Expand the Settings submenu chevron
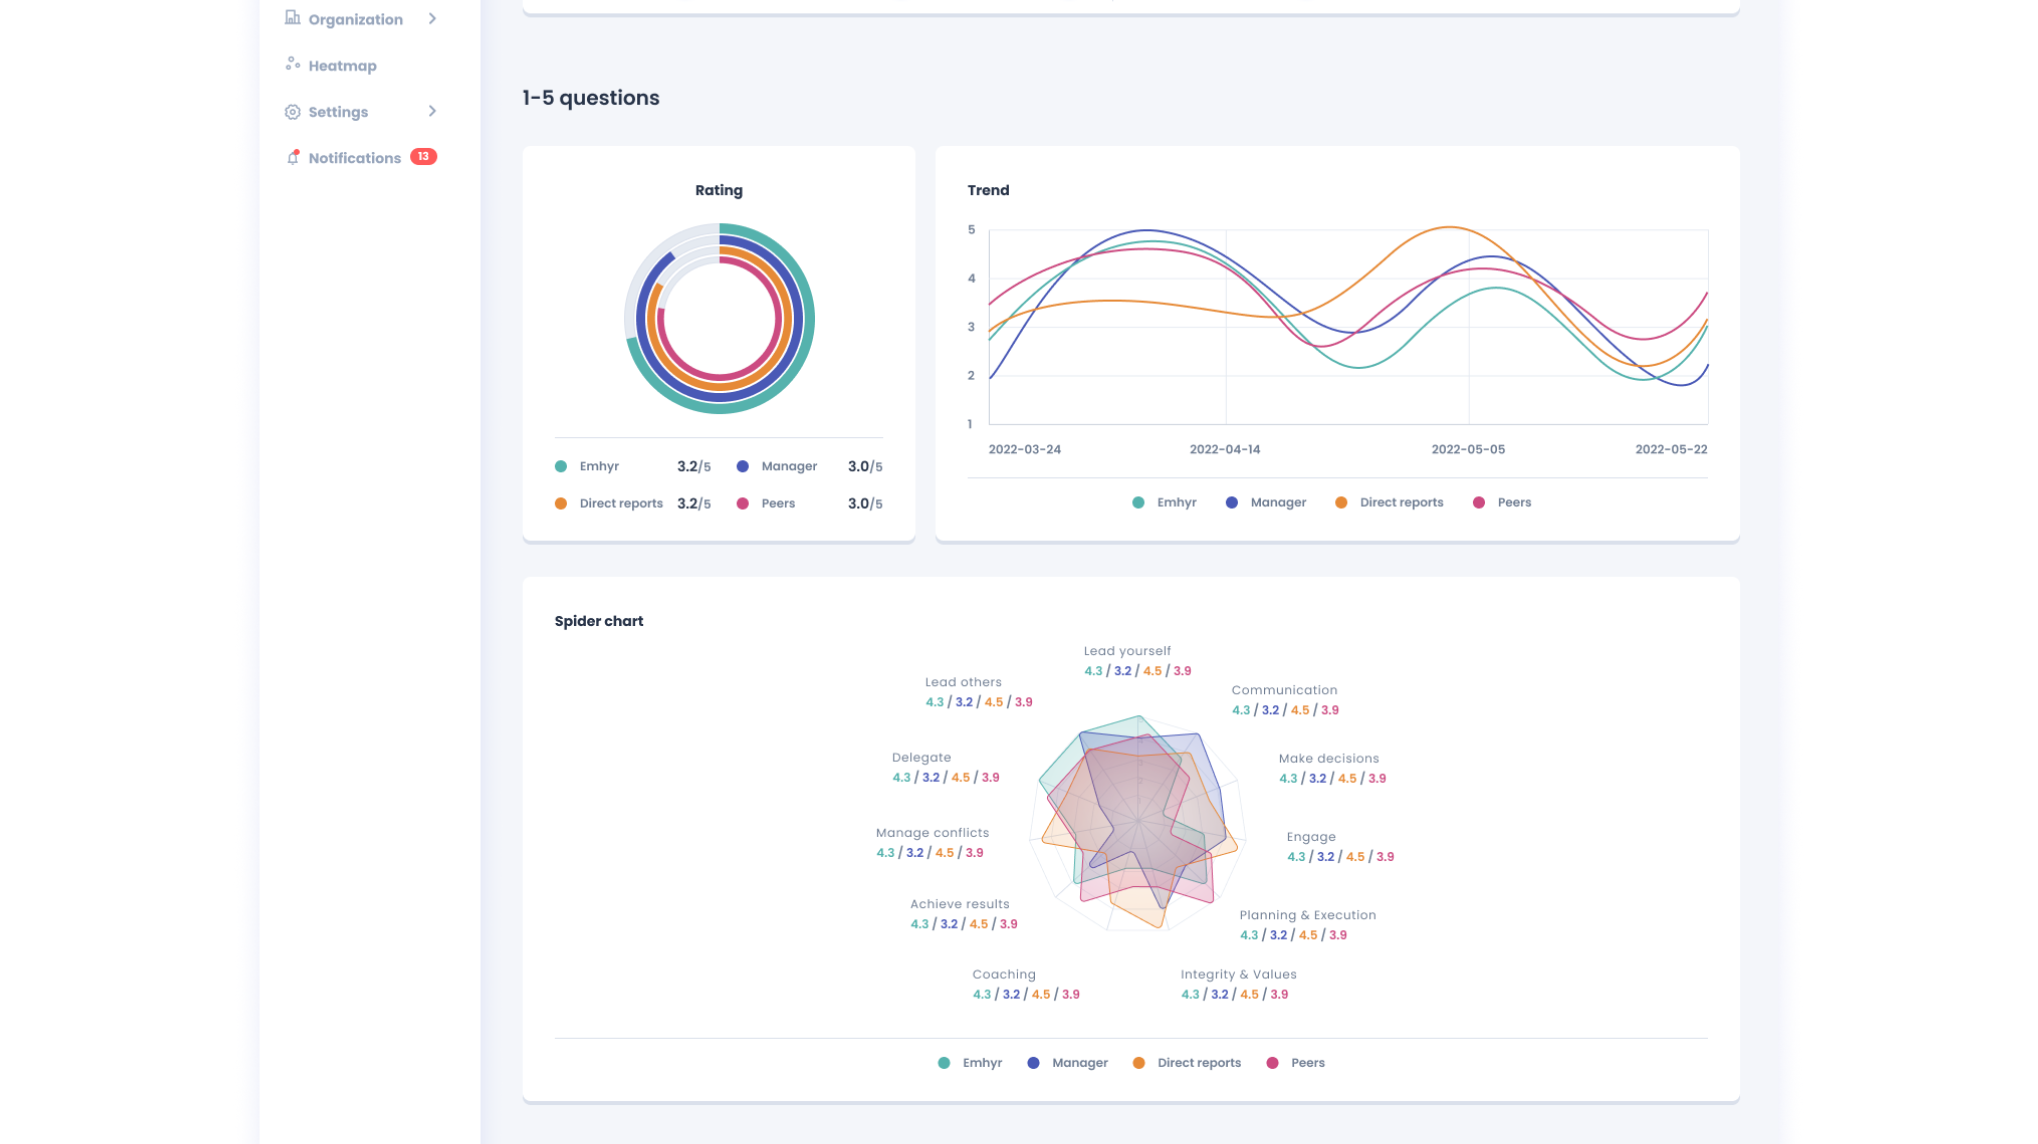2038x1144 pixels. point(432,111)
